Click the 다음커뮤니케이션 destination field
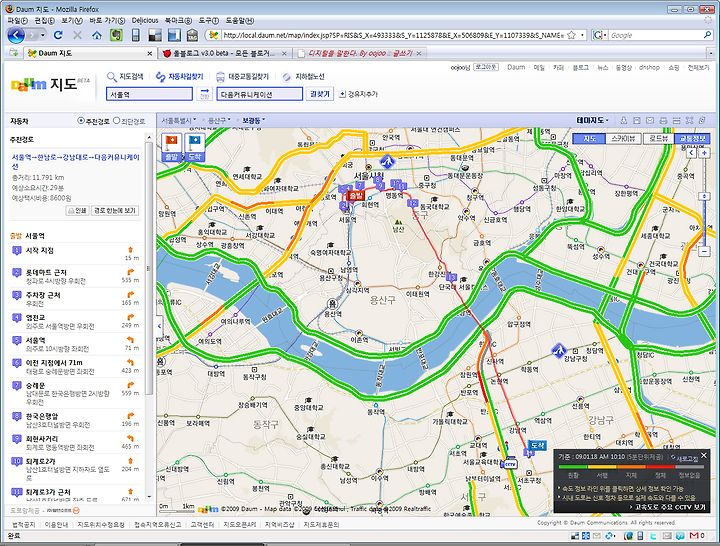 pyautogui.click(x=259, y=94)
